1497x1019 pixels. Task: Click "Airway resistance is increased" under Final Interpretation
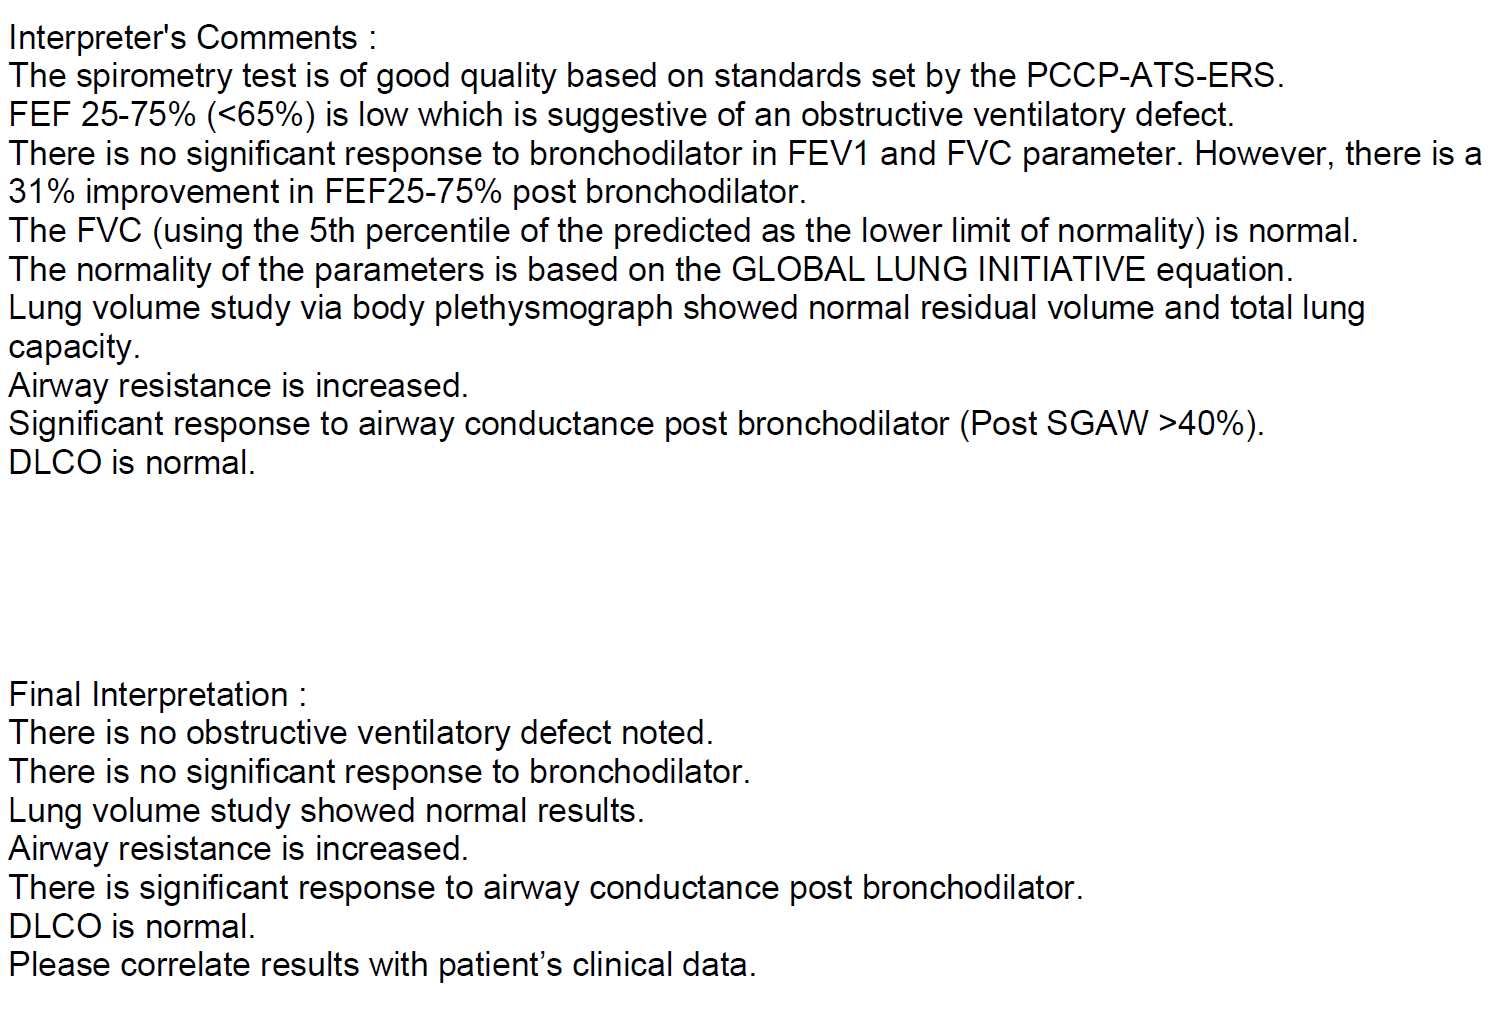coord(238,849)
